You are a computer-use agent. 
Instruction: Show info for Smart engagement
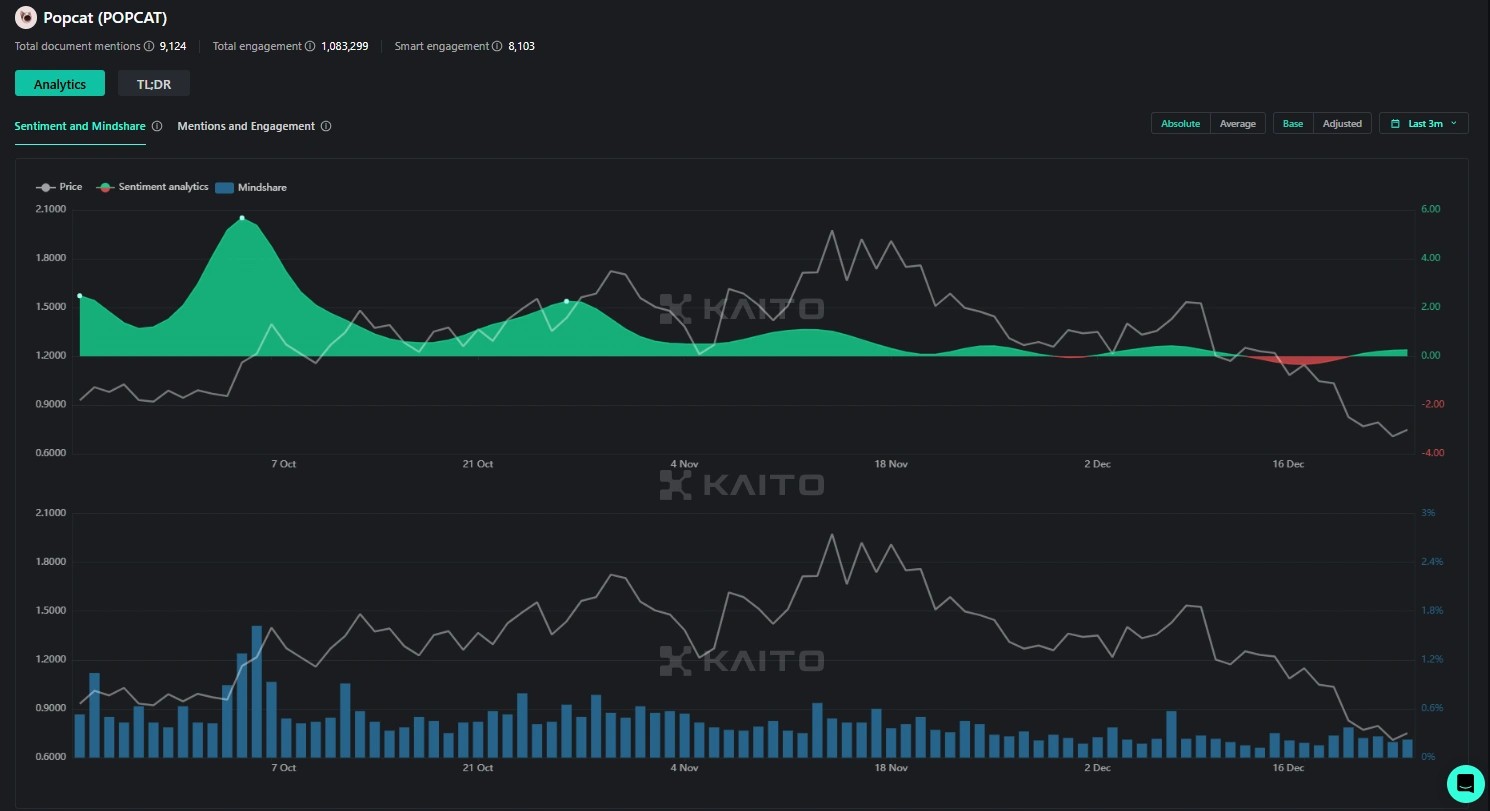click(x=497, y=46)
